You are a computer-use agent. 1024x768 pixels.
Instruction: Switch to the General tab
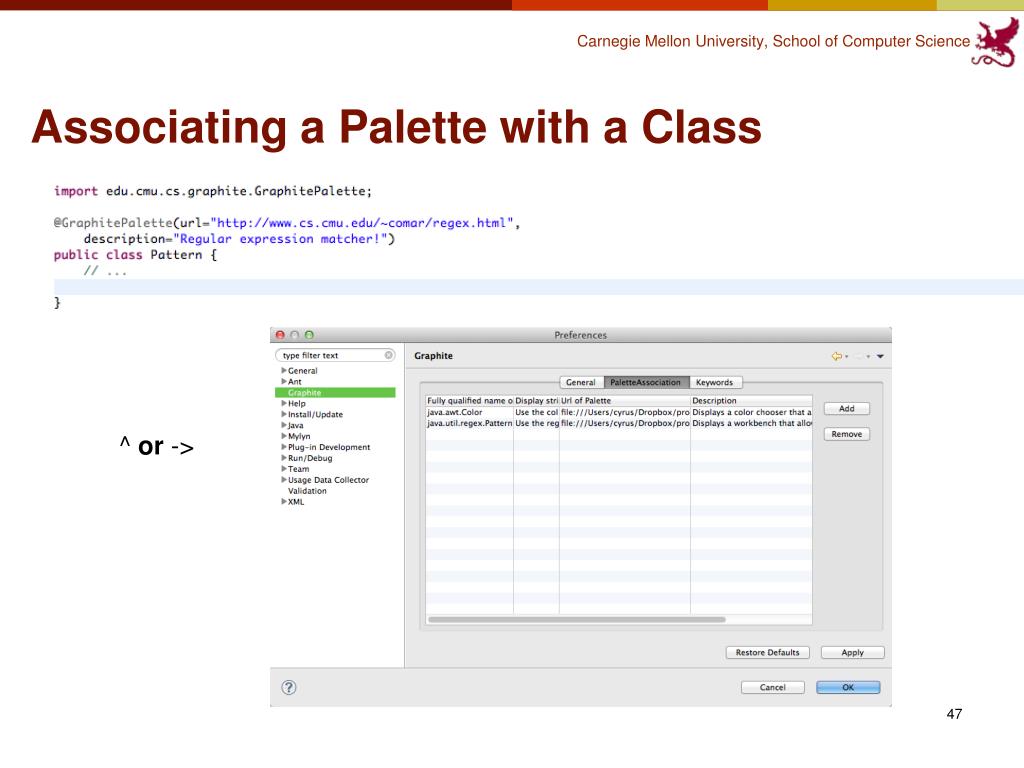[581, 383]
